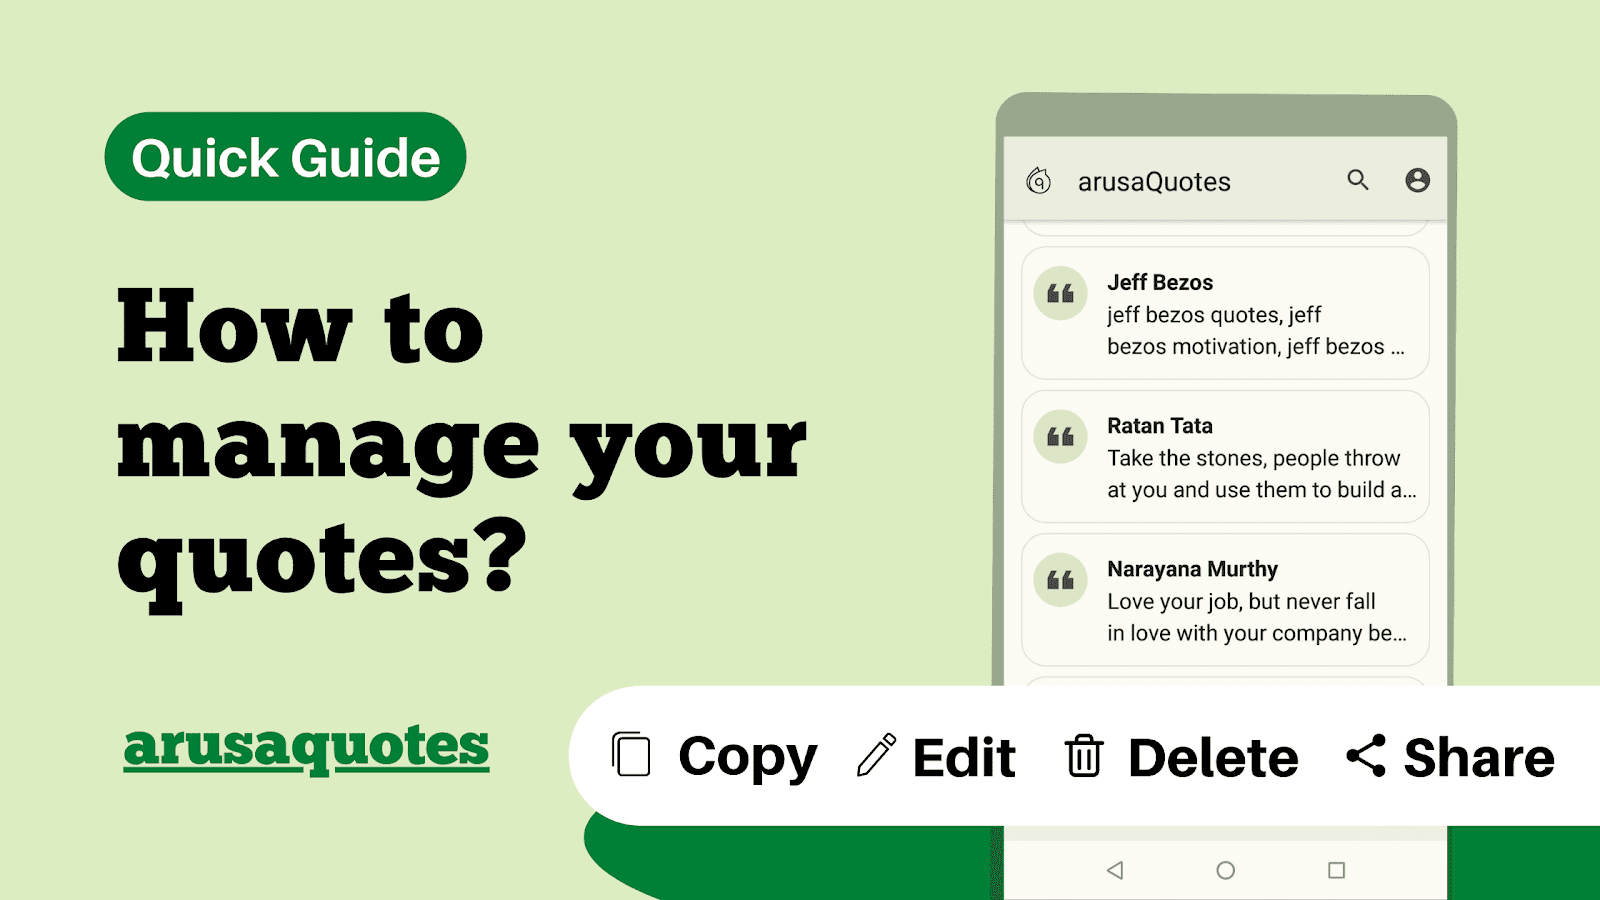1600x900 pixels.
Task: Tap the Android home circle button
Action: 1225,870
